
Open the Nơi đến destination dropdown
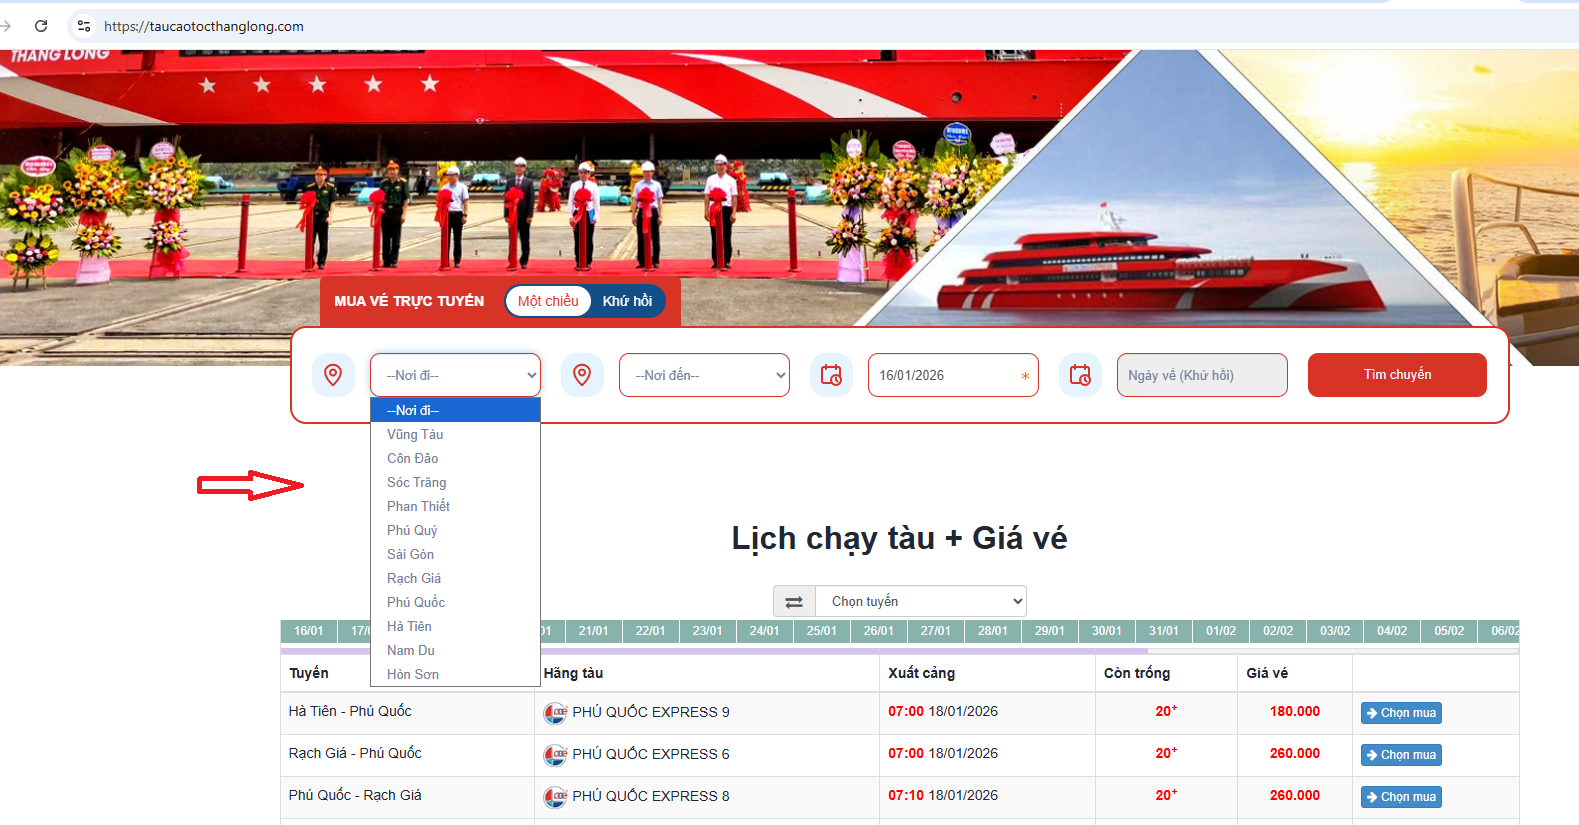pos(704,375)
